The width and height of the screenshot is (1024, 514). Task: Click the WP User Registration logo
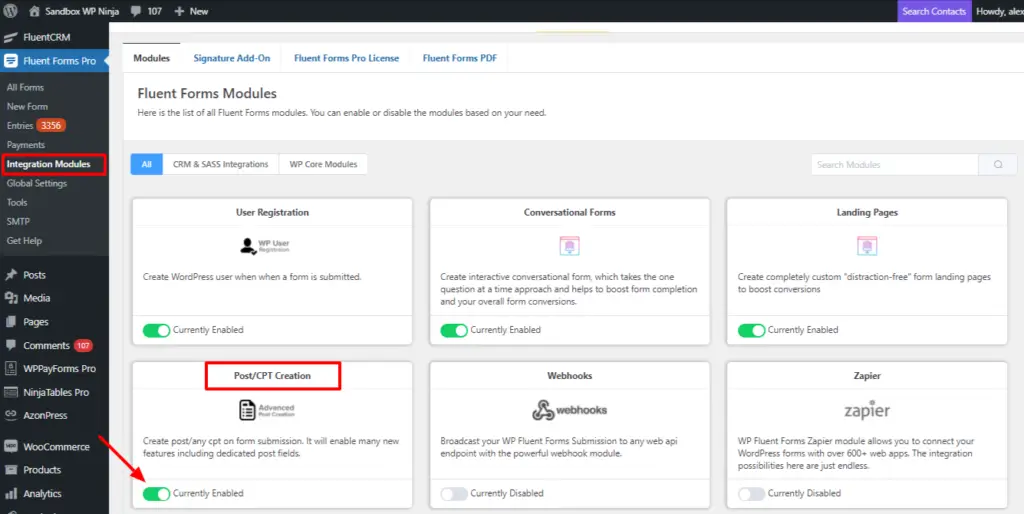point(264,246)
